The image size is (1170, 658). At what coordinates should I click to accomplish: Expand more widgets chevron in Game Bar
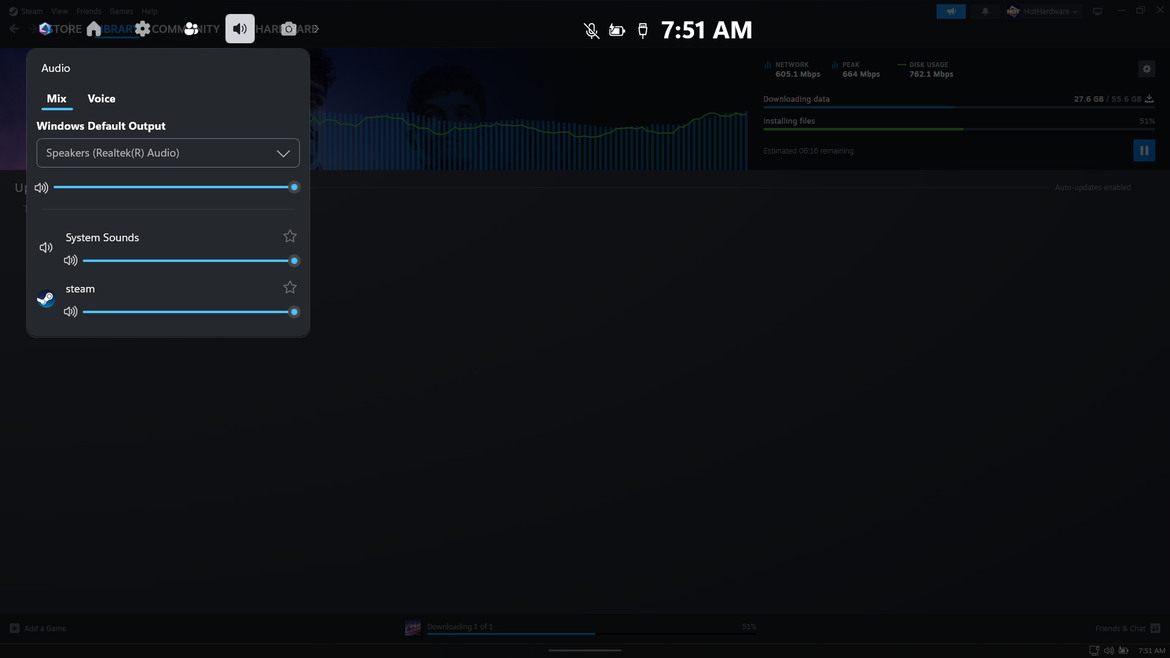[x=316, y=29]
